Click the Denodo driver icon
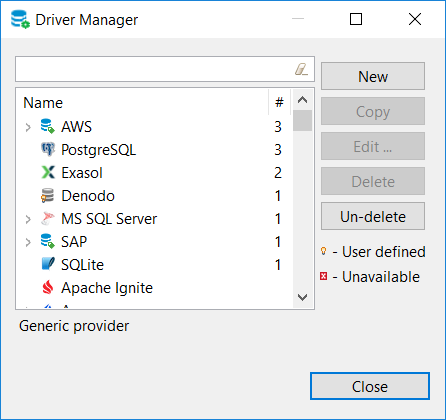This screenshot has width=446, height=420. pos(48,195)
